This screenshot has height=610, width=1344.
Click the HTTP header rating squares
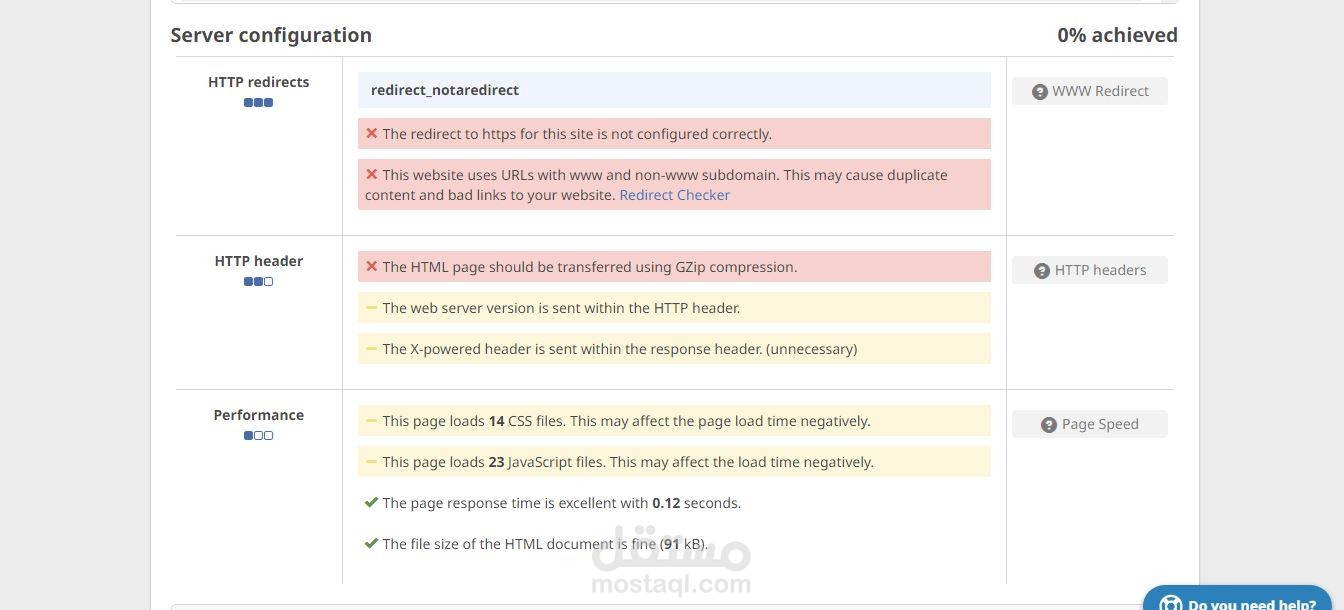(258, 281)
